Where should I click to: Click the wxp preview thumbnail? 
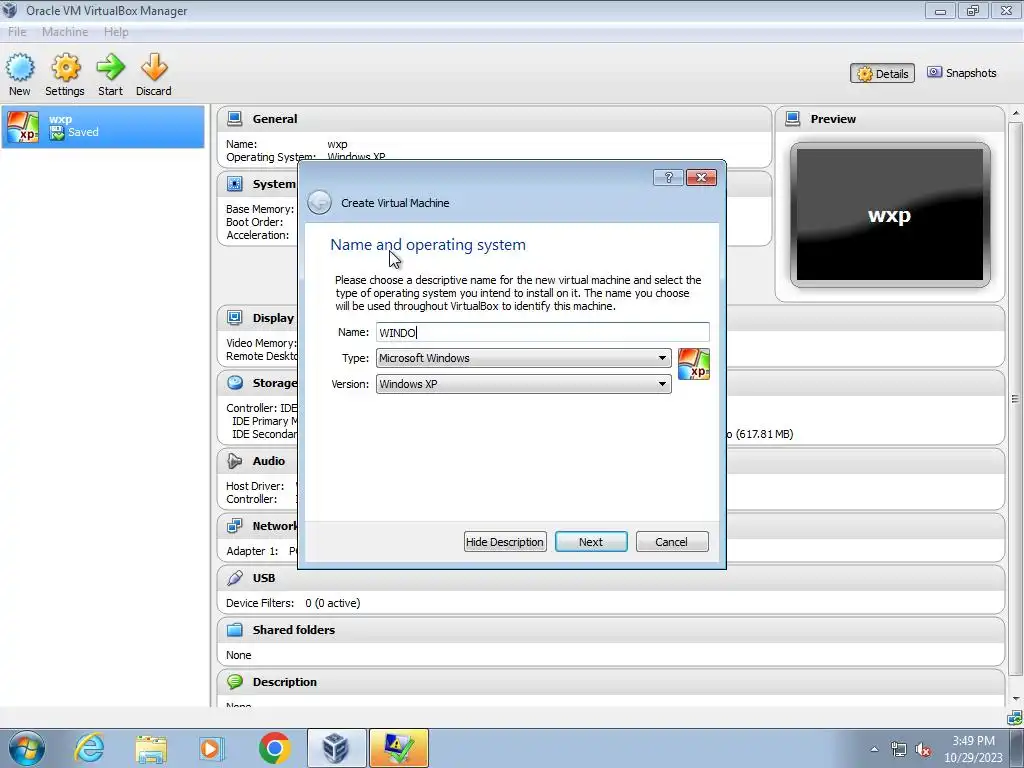click(889, 215)
